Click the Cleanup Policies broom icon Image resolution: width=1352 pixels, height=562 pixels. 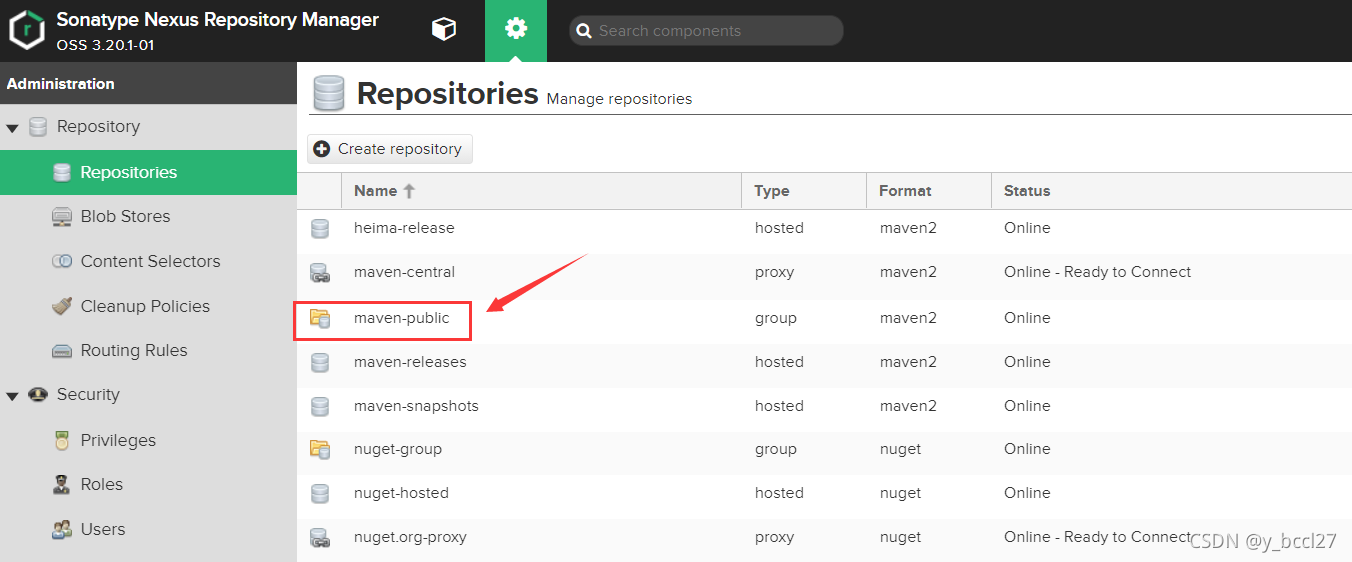(62, 306)
